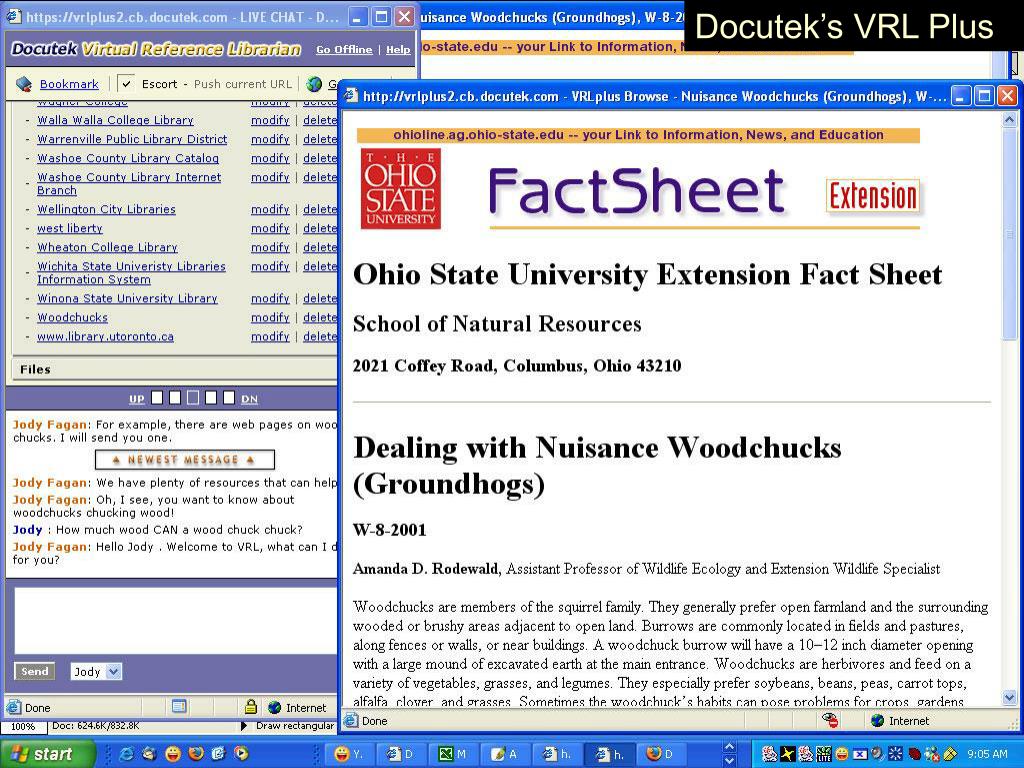Open www.library.utoronto.ca bookmark
1024x768 pixels.
coord(105,336)
